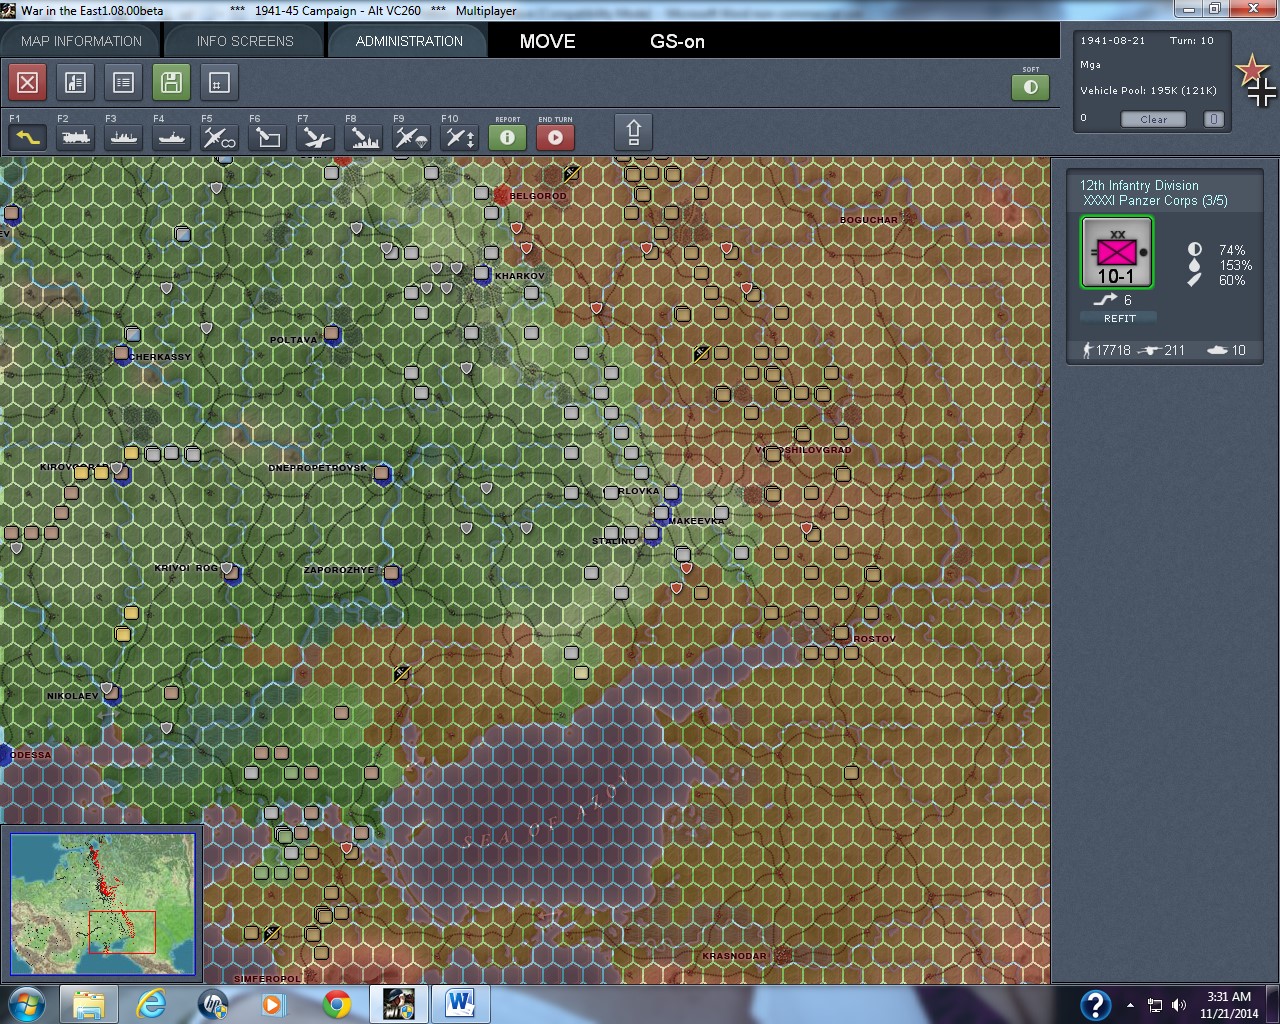Viewport: 1280px width, 1024px height.
Task: Launch Internet Explorer from the taskbar
Action: click(x=151, y=1004)
